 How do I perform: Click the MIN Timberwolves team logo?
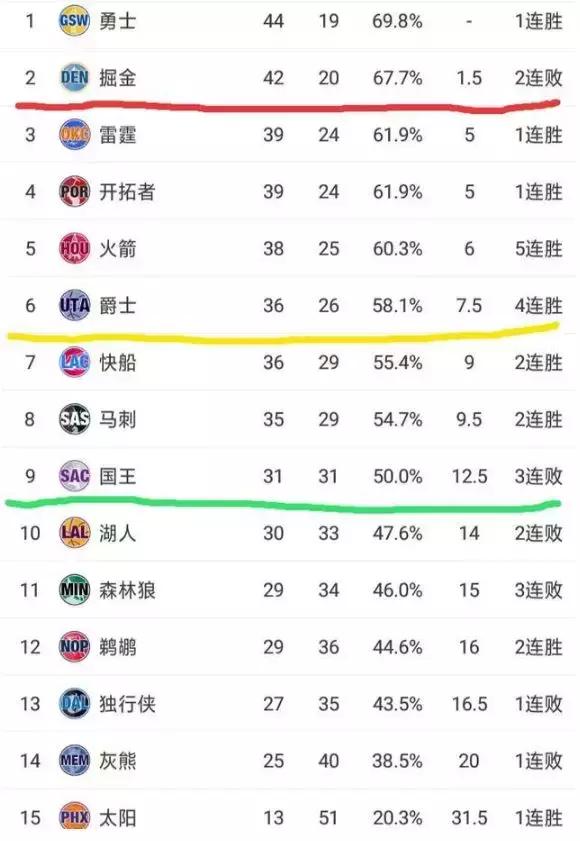point(74,590)
